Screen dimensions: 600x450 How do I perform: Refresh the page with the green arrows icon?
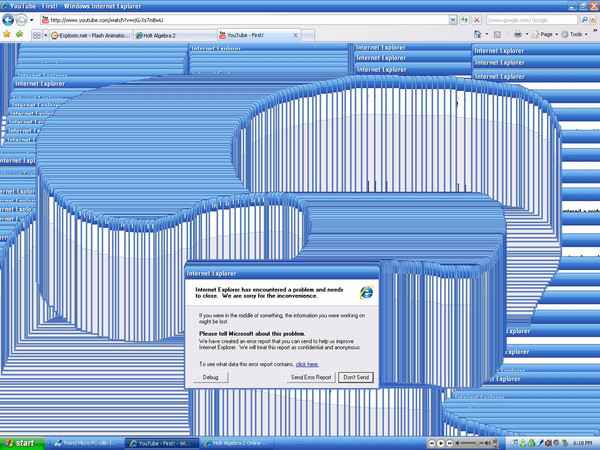(x=464, y=20)
